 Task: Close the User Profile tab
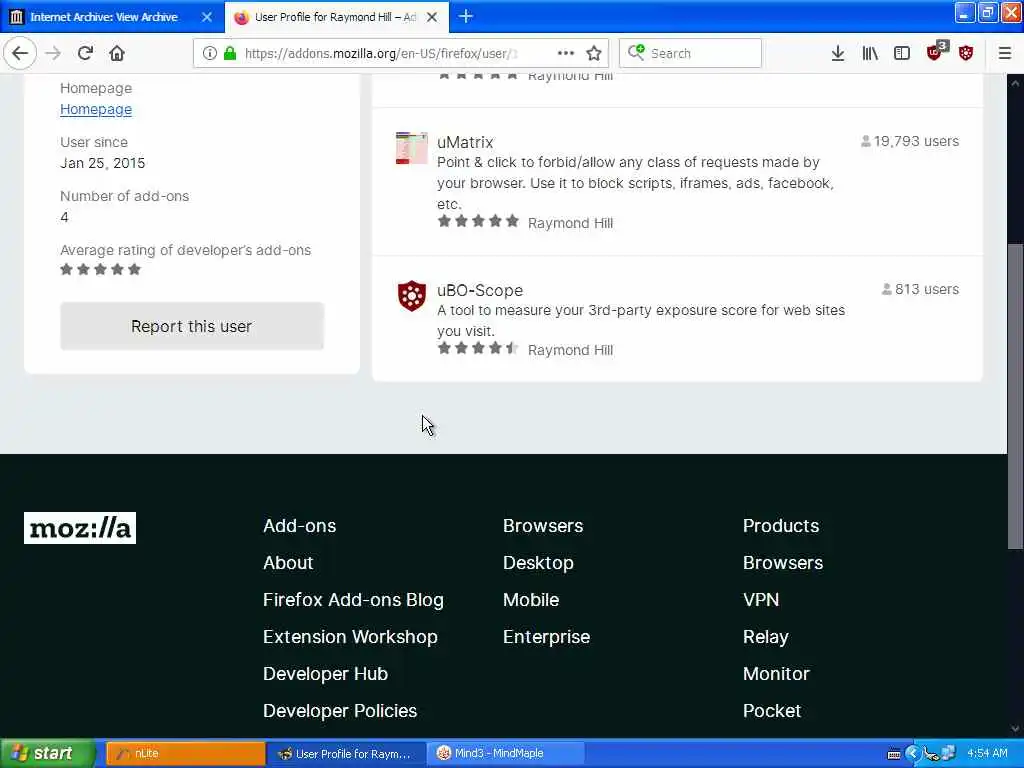[432, 17]
